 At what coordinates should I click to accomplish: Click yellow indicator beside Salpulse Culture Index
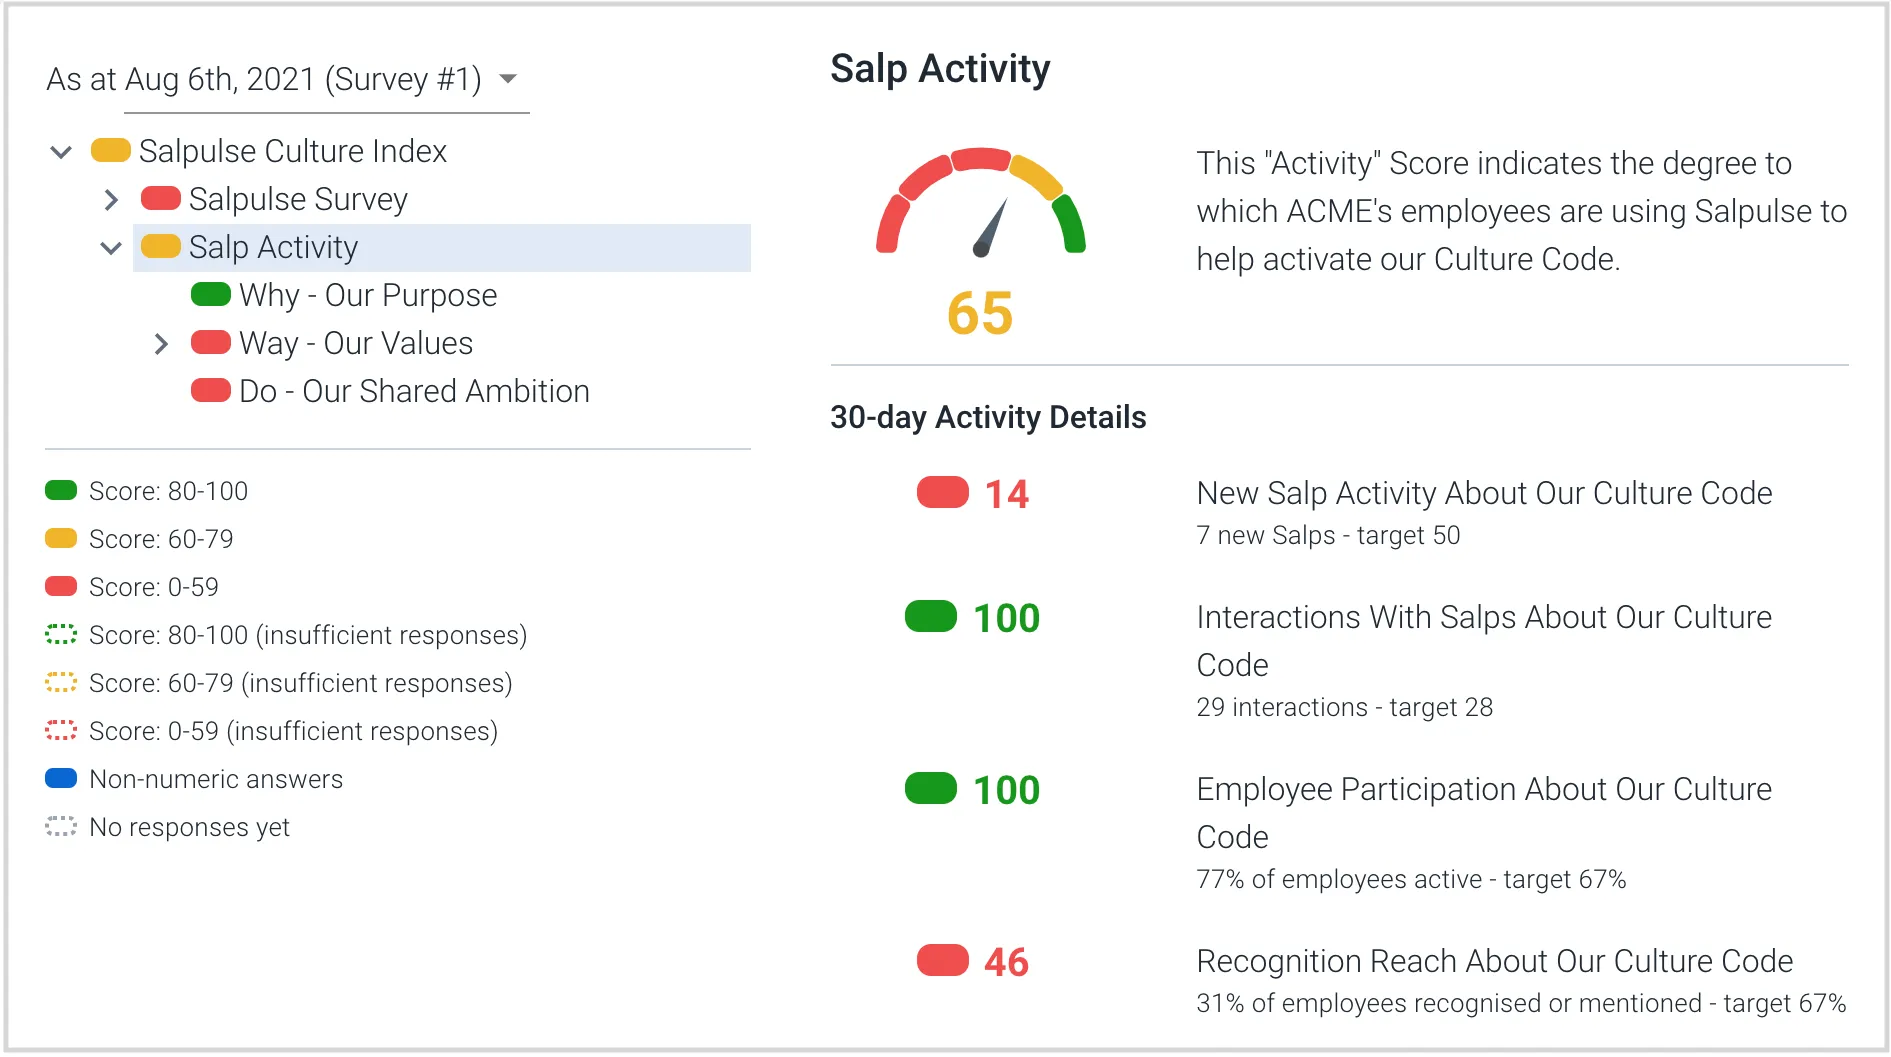111,150
